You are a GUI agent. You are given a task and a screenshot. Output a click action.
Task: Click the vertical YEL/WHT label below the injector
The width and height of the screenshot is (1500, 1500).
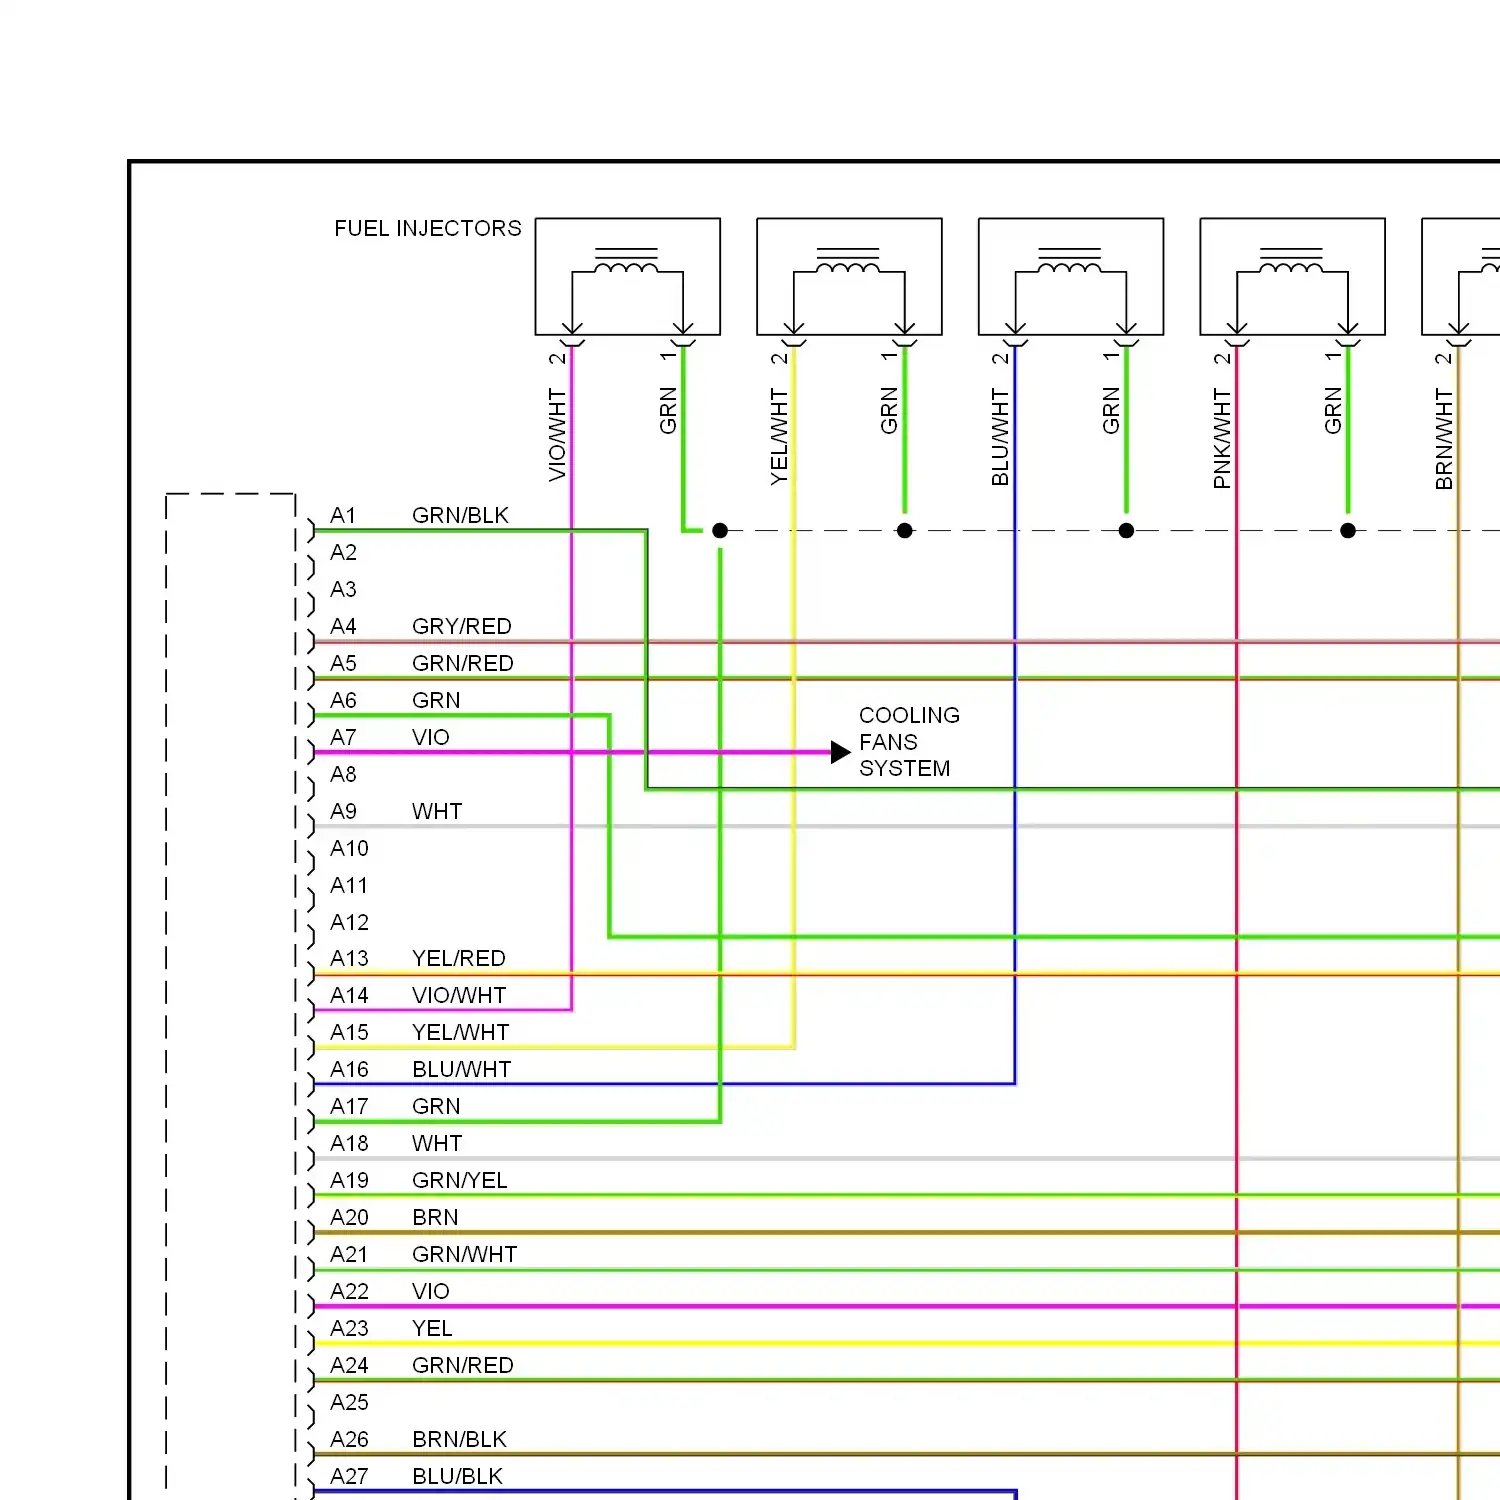779,437
